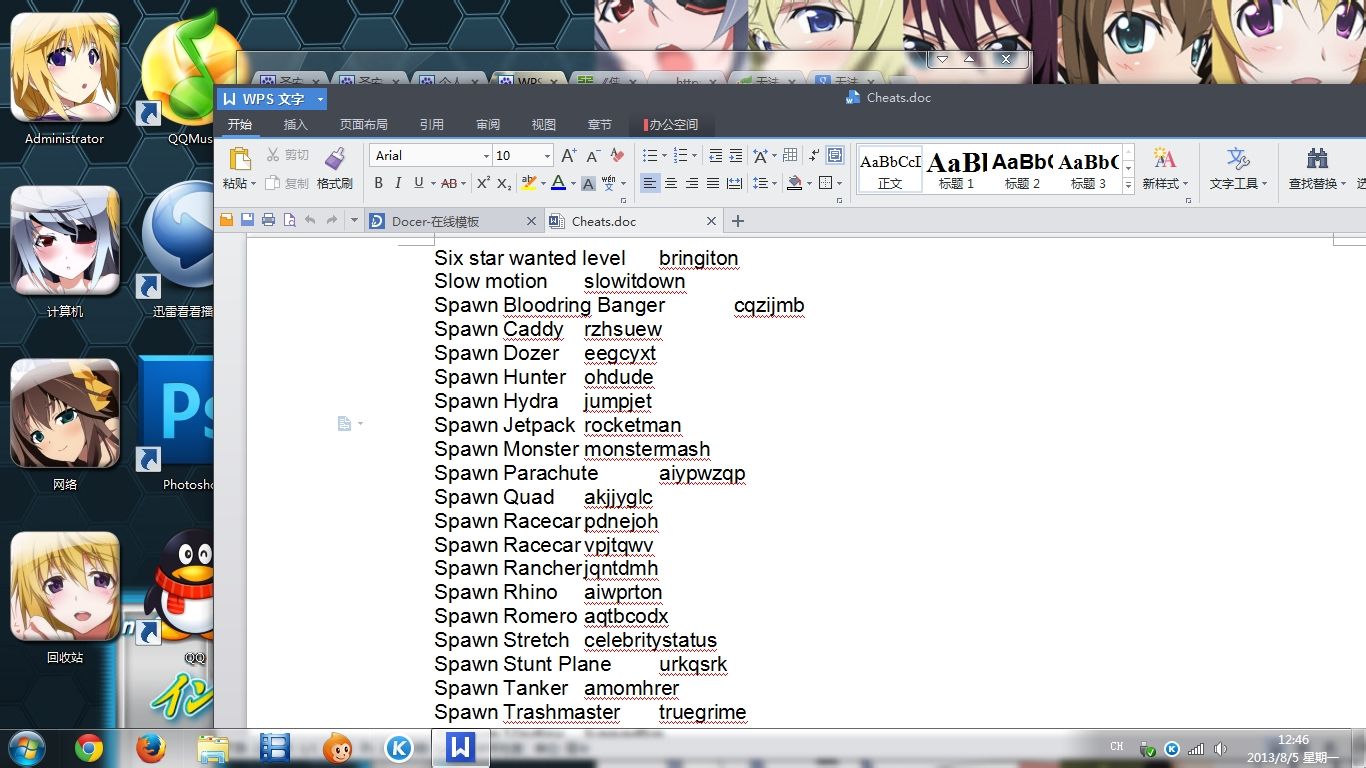Toggle italic formatting
This screenshot has height=768, width=1366.
click(x=398, y=183)
